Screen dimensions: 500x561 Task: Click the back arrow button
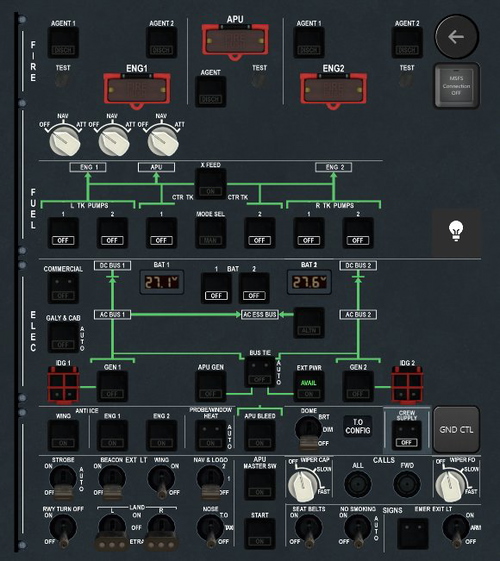pos(456,36)
